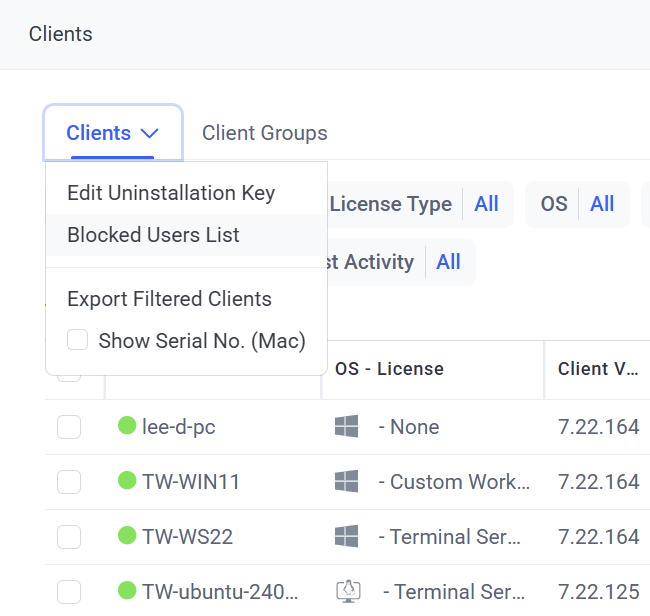
Task: Enable Show Serial No. (Mac) checkbox
Action: [77, 341]
